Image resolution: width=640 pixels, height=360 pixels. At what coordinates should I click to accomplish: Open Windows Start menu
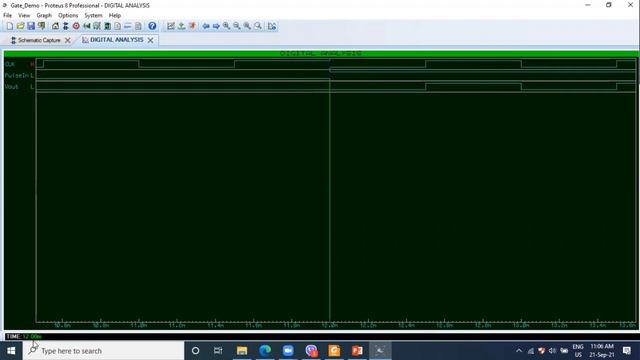pos(11,351)
